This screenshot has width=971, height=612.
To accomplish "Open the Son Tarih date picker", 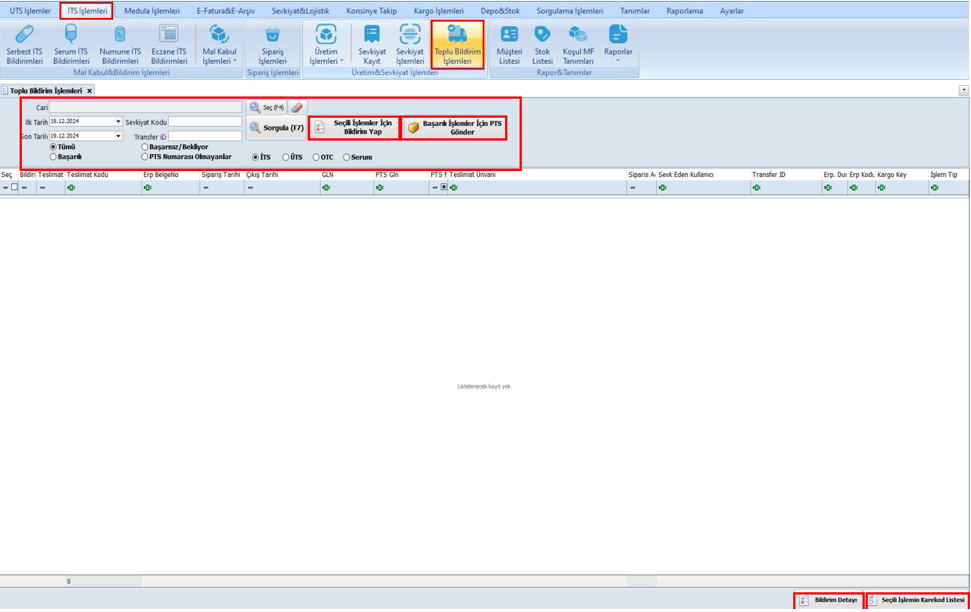I will (x=118, y=136).
